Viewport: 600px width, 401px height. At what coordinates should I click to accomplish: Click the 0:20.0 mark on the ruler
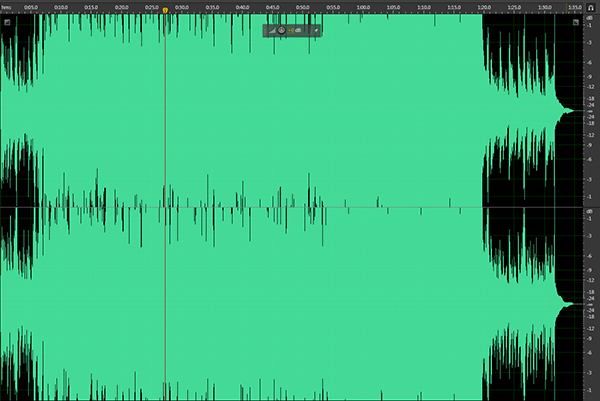point(121,9)
